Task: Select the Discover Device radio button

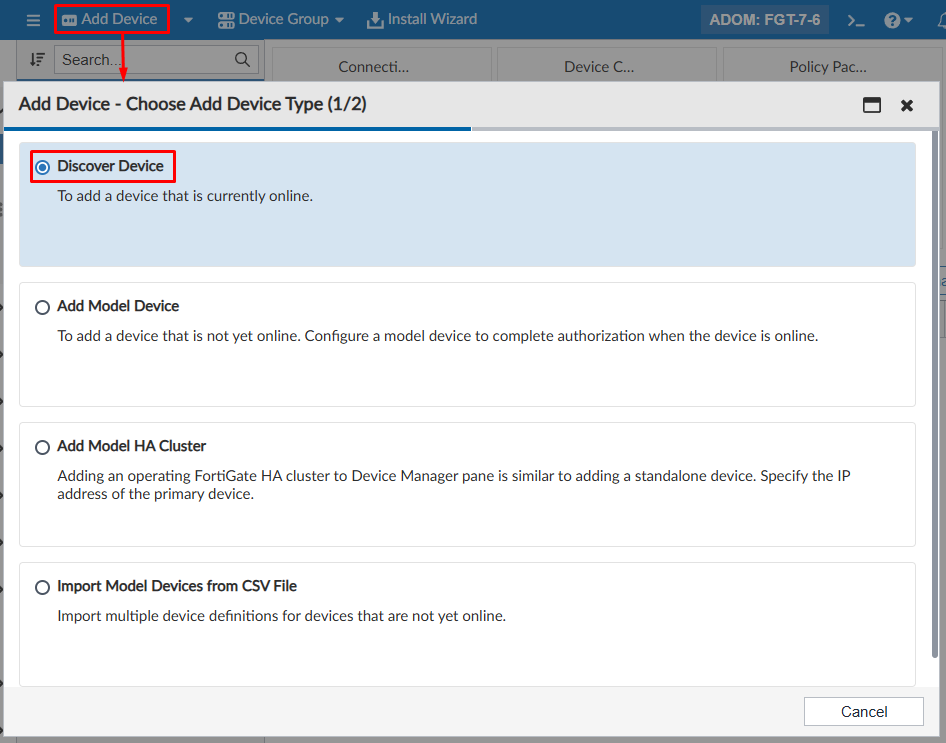Action: point(42,166)
